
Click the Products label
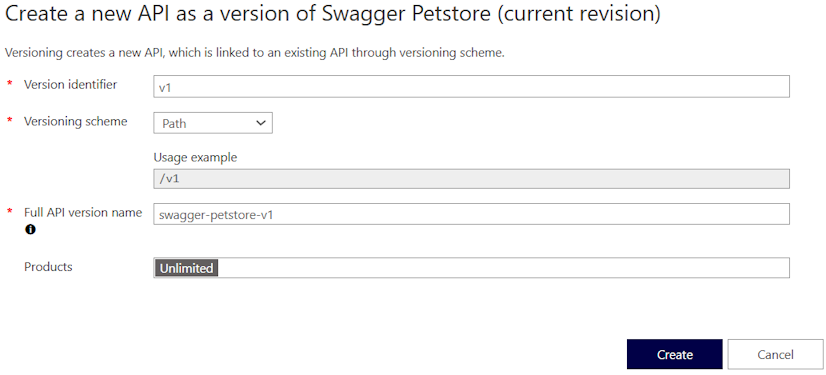[48, 267]
